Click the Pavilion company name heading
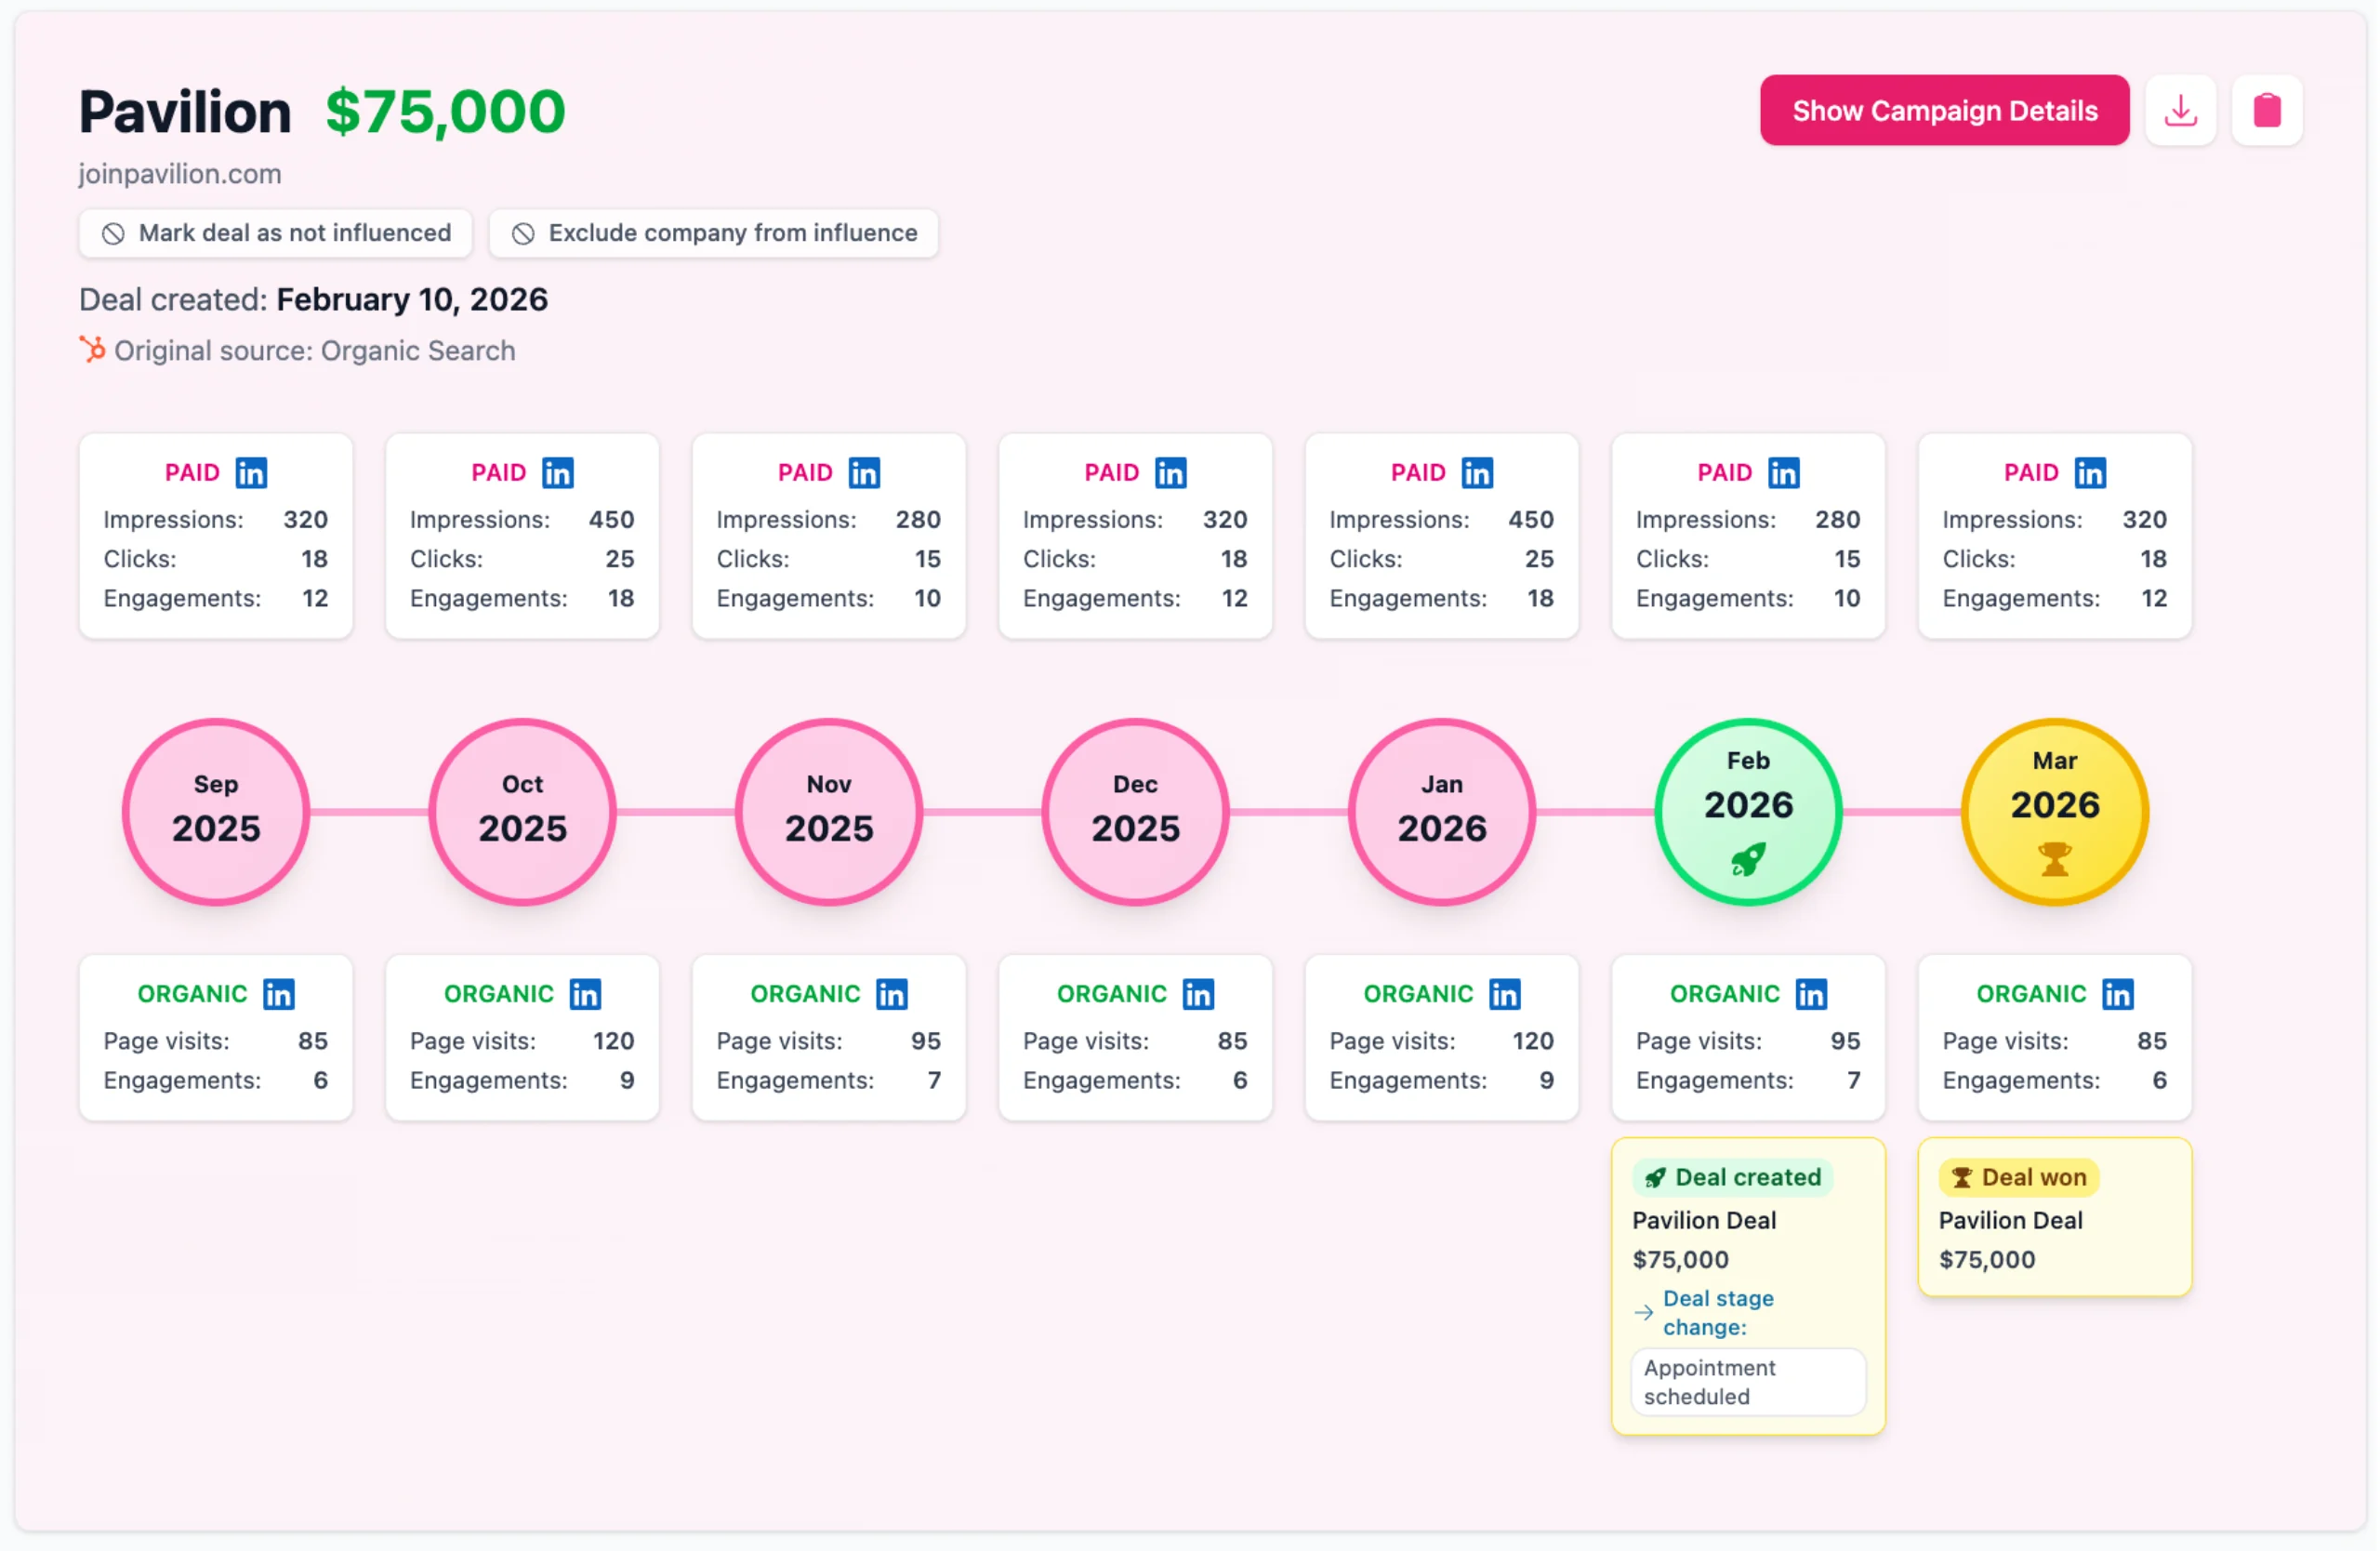2380x1551 pixels. (185, 111)
